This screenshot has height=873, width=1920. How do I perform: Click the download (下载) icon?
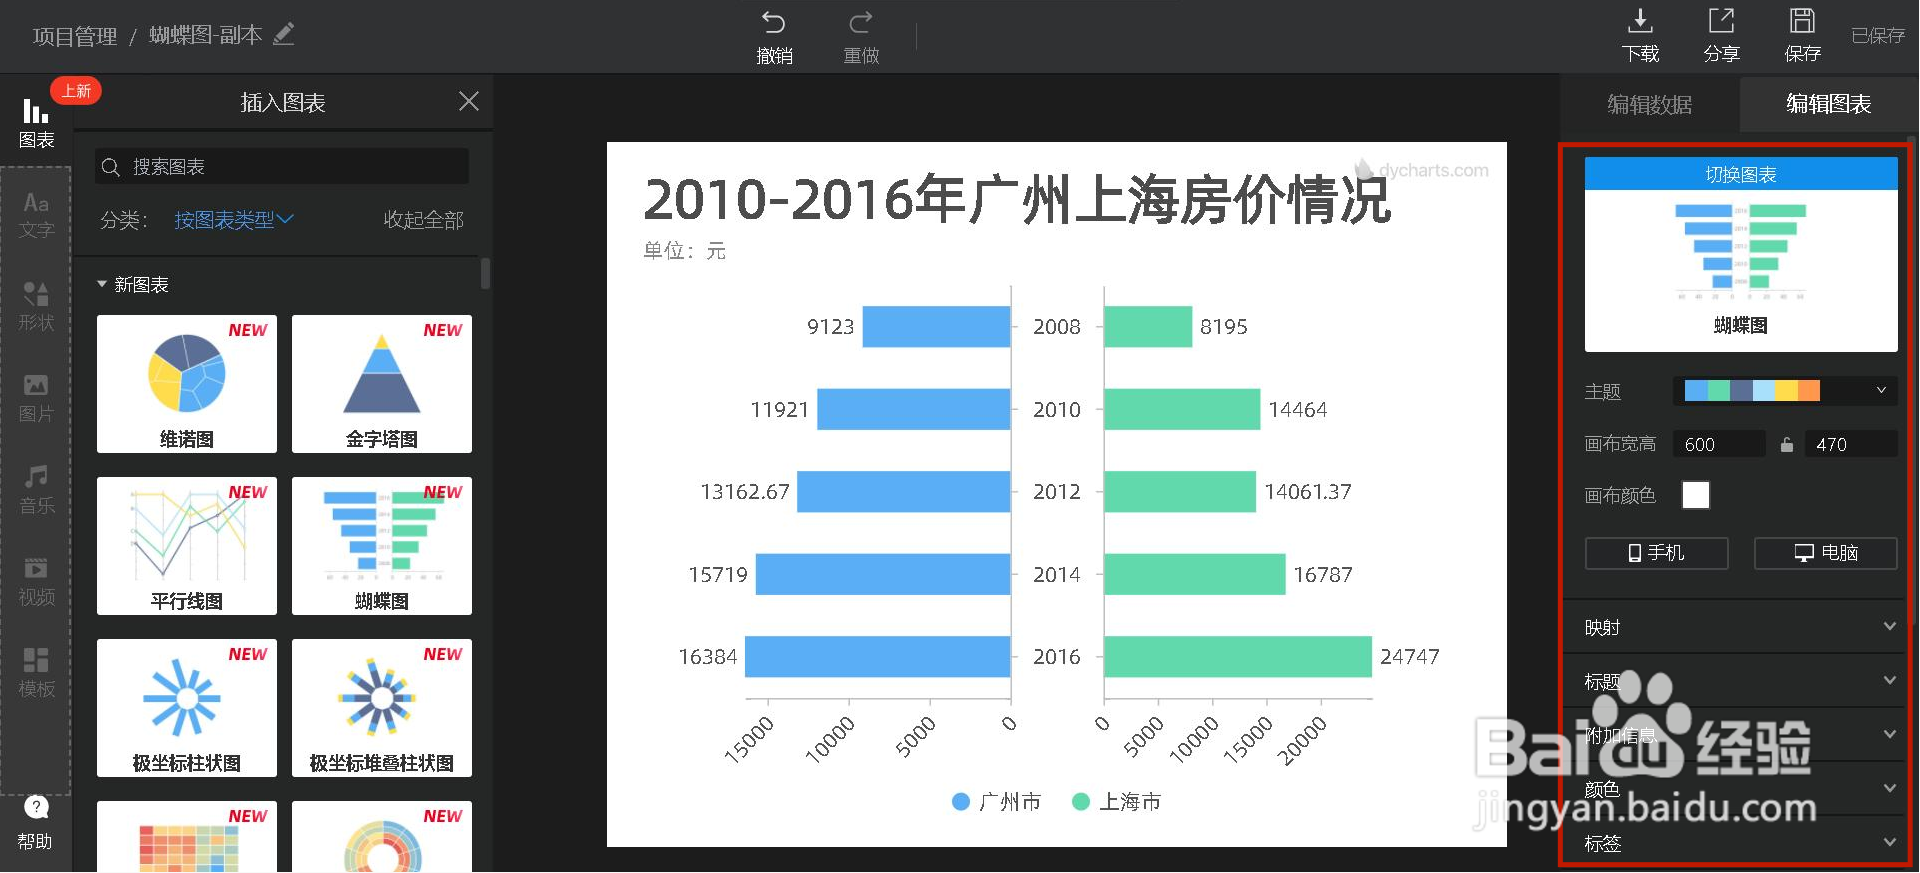[x=1640, y=20]
